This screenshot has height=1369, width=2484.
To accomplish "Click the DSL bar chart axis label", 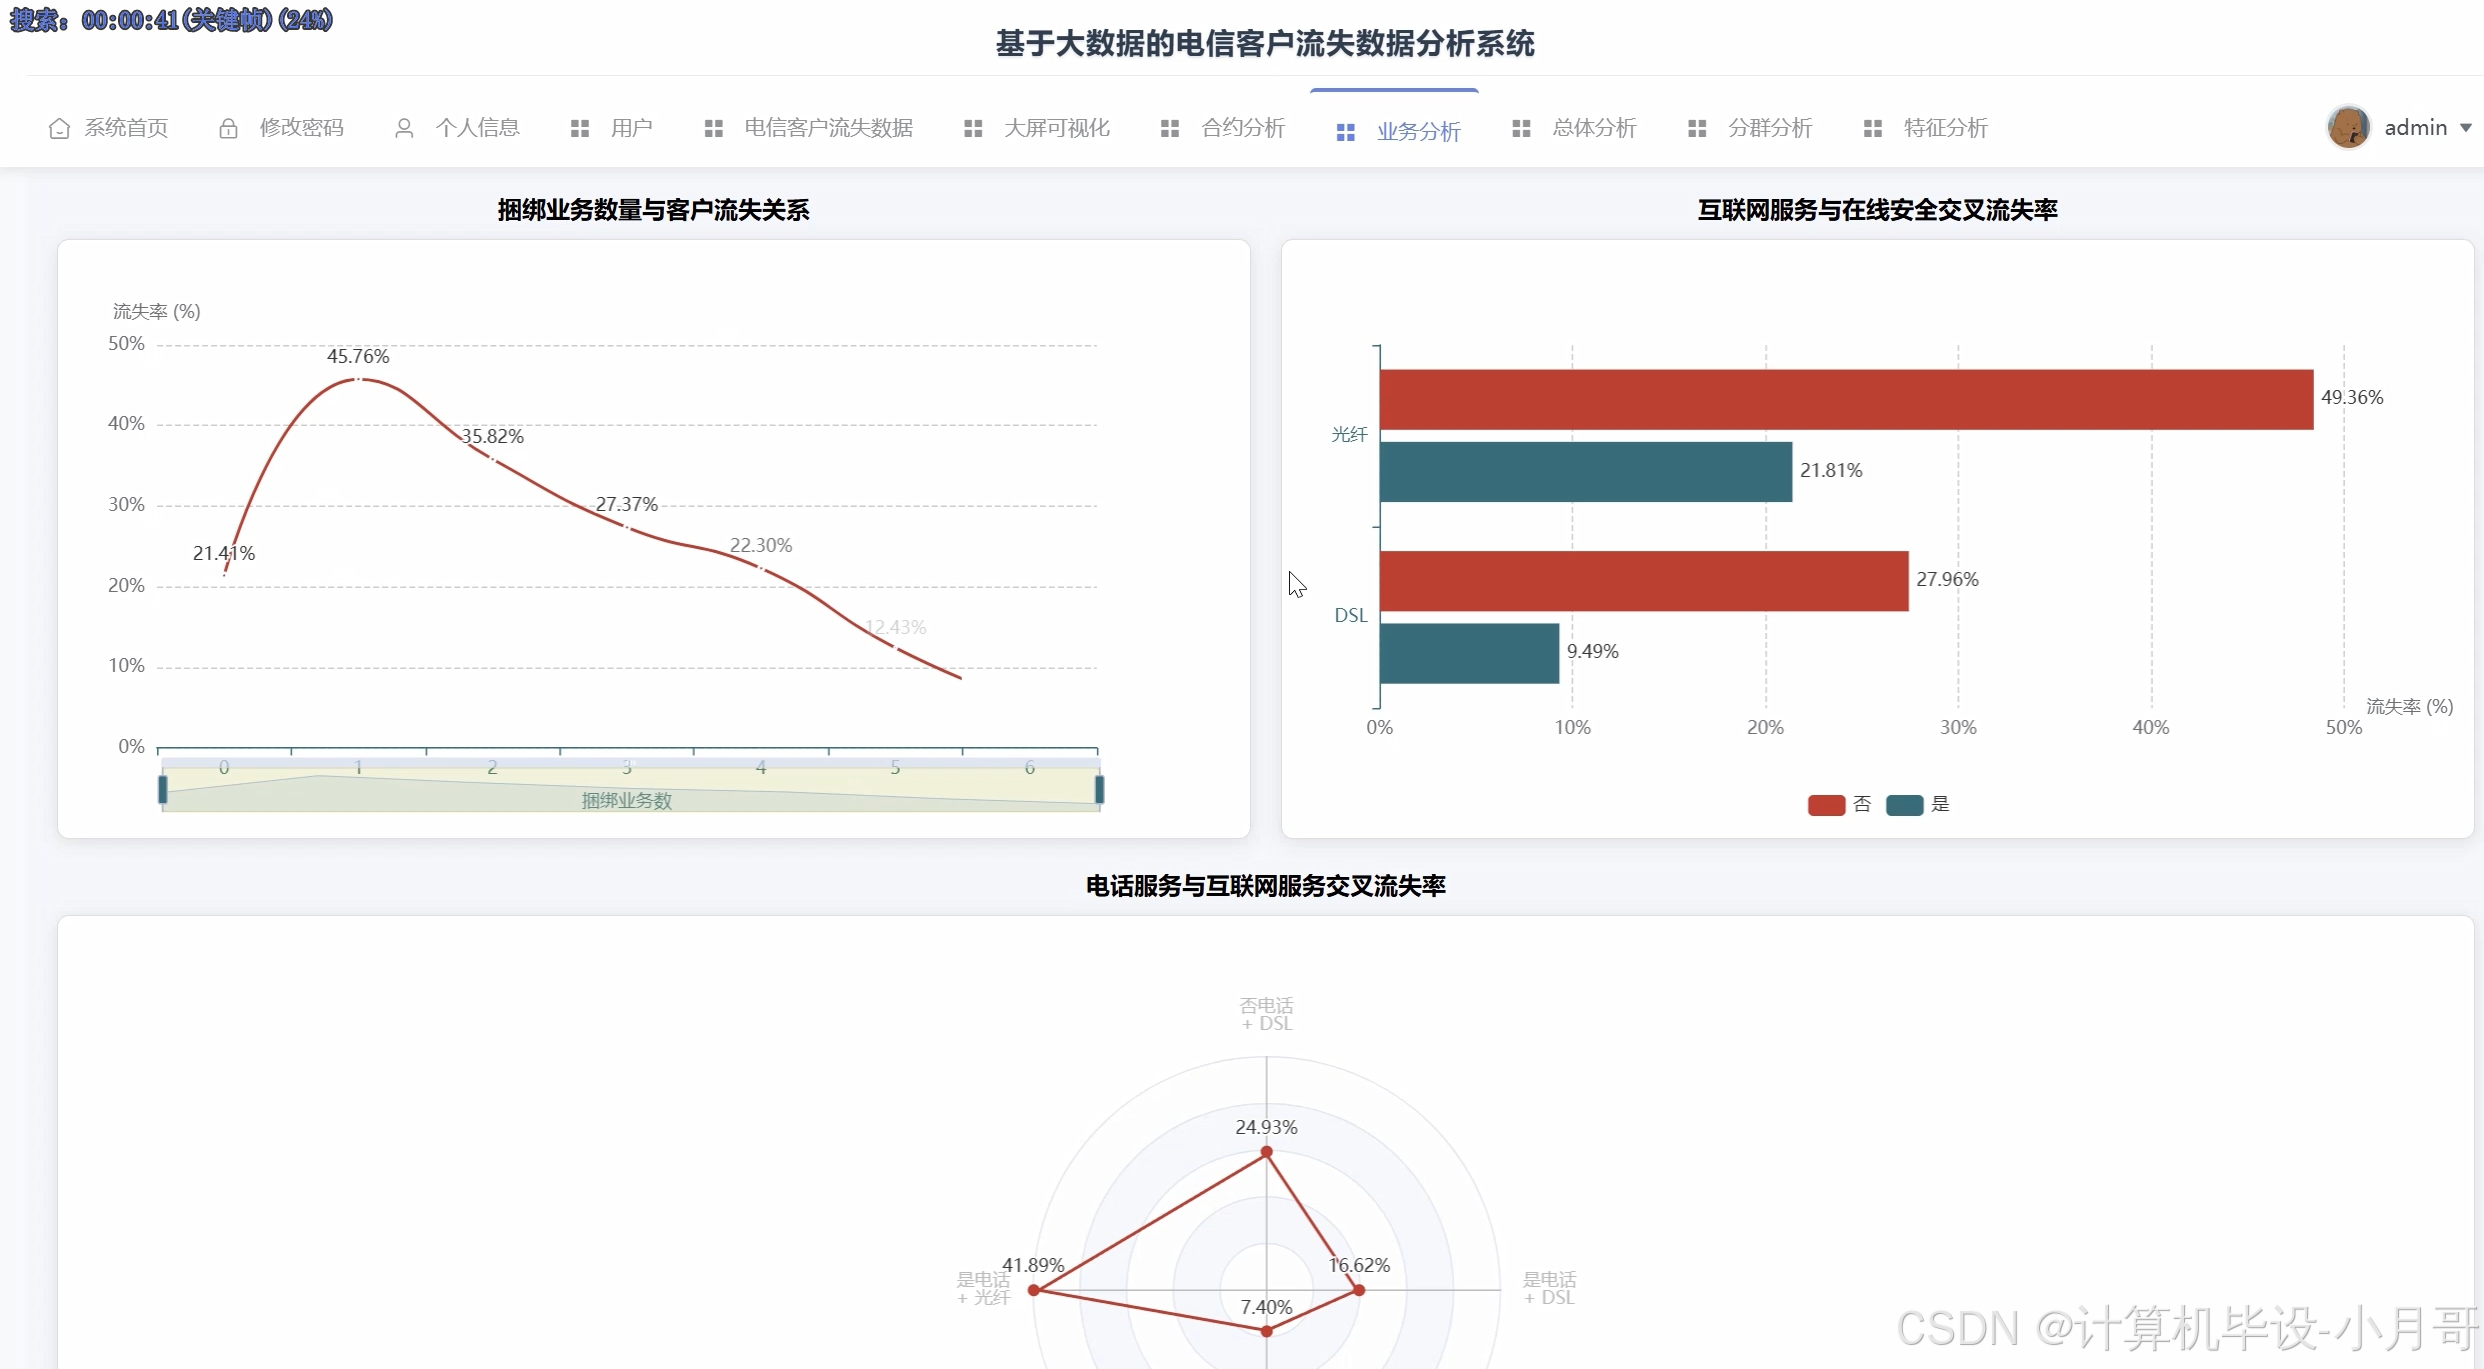I will pyautogui.click(x=1350, y=616).
